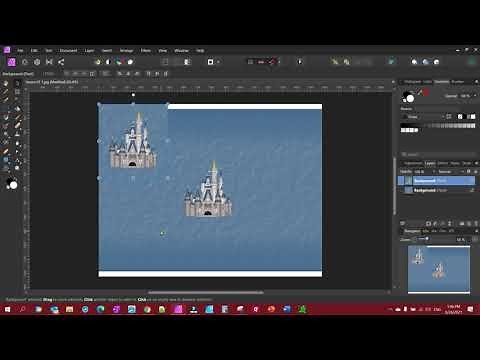Switch to the Brushes tab
The width and height of the screenshot is (480, 360).
coord(458,82)
